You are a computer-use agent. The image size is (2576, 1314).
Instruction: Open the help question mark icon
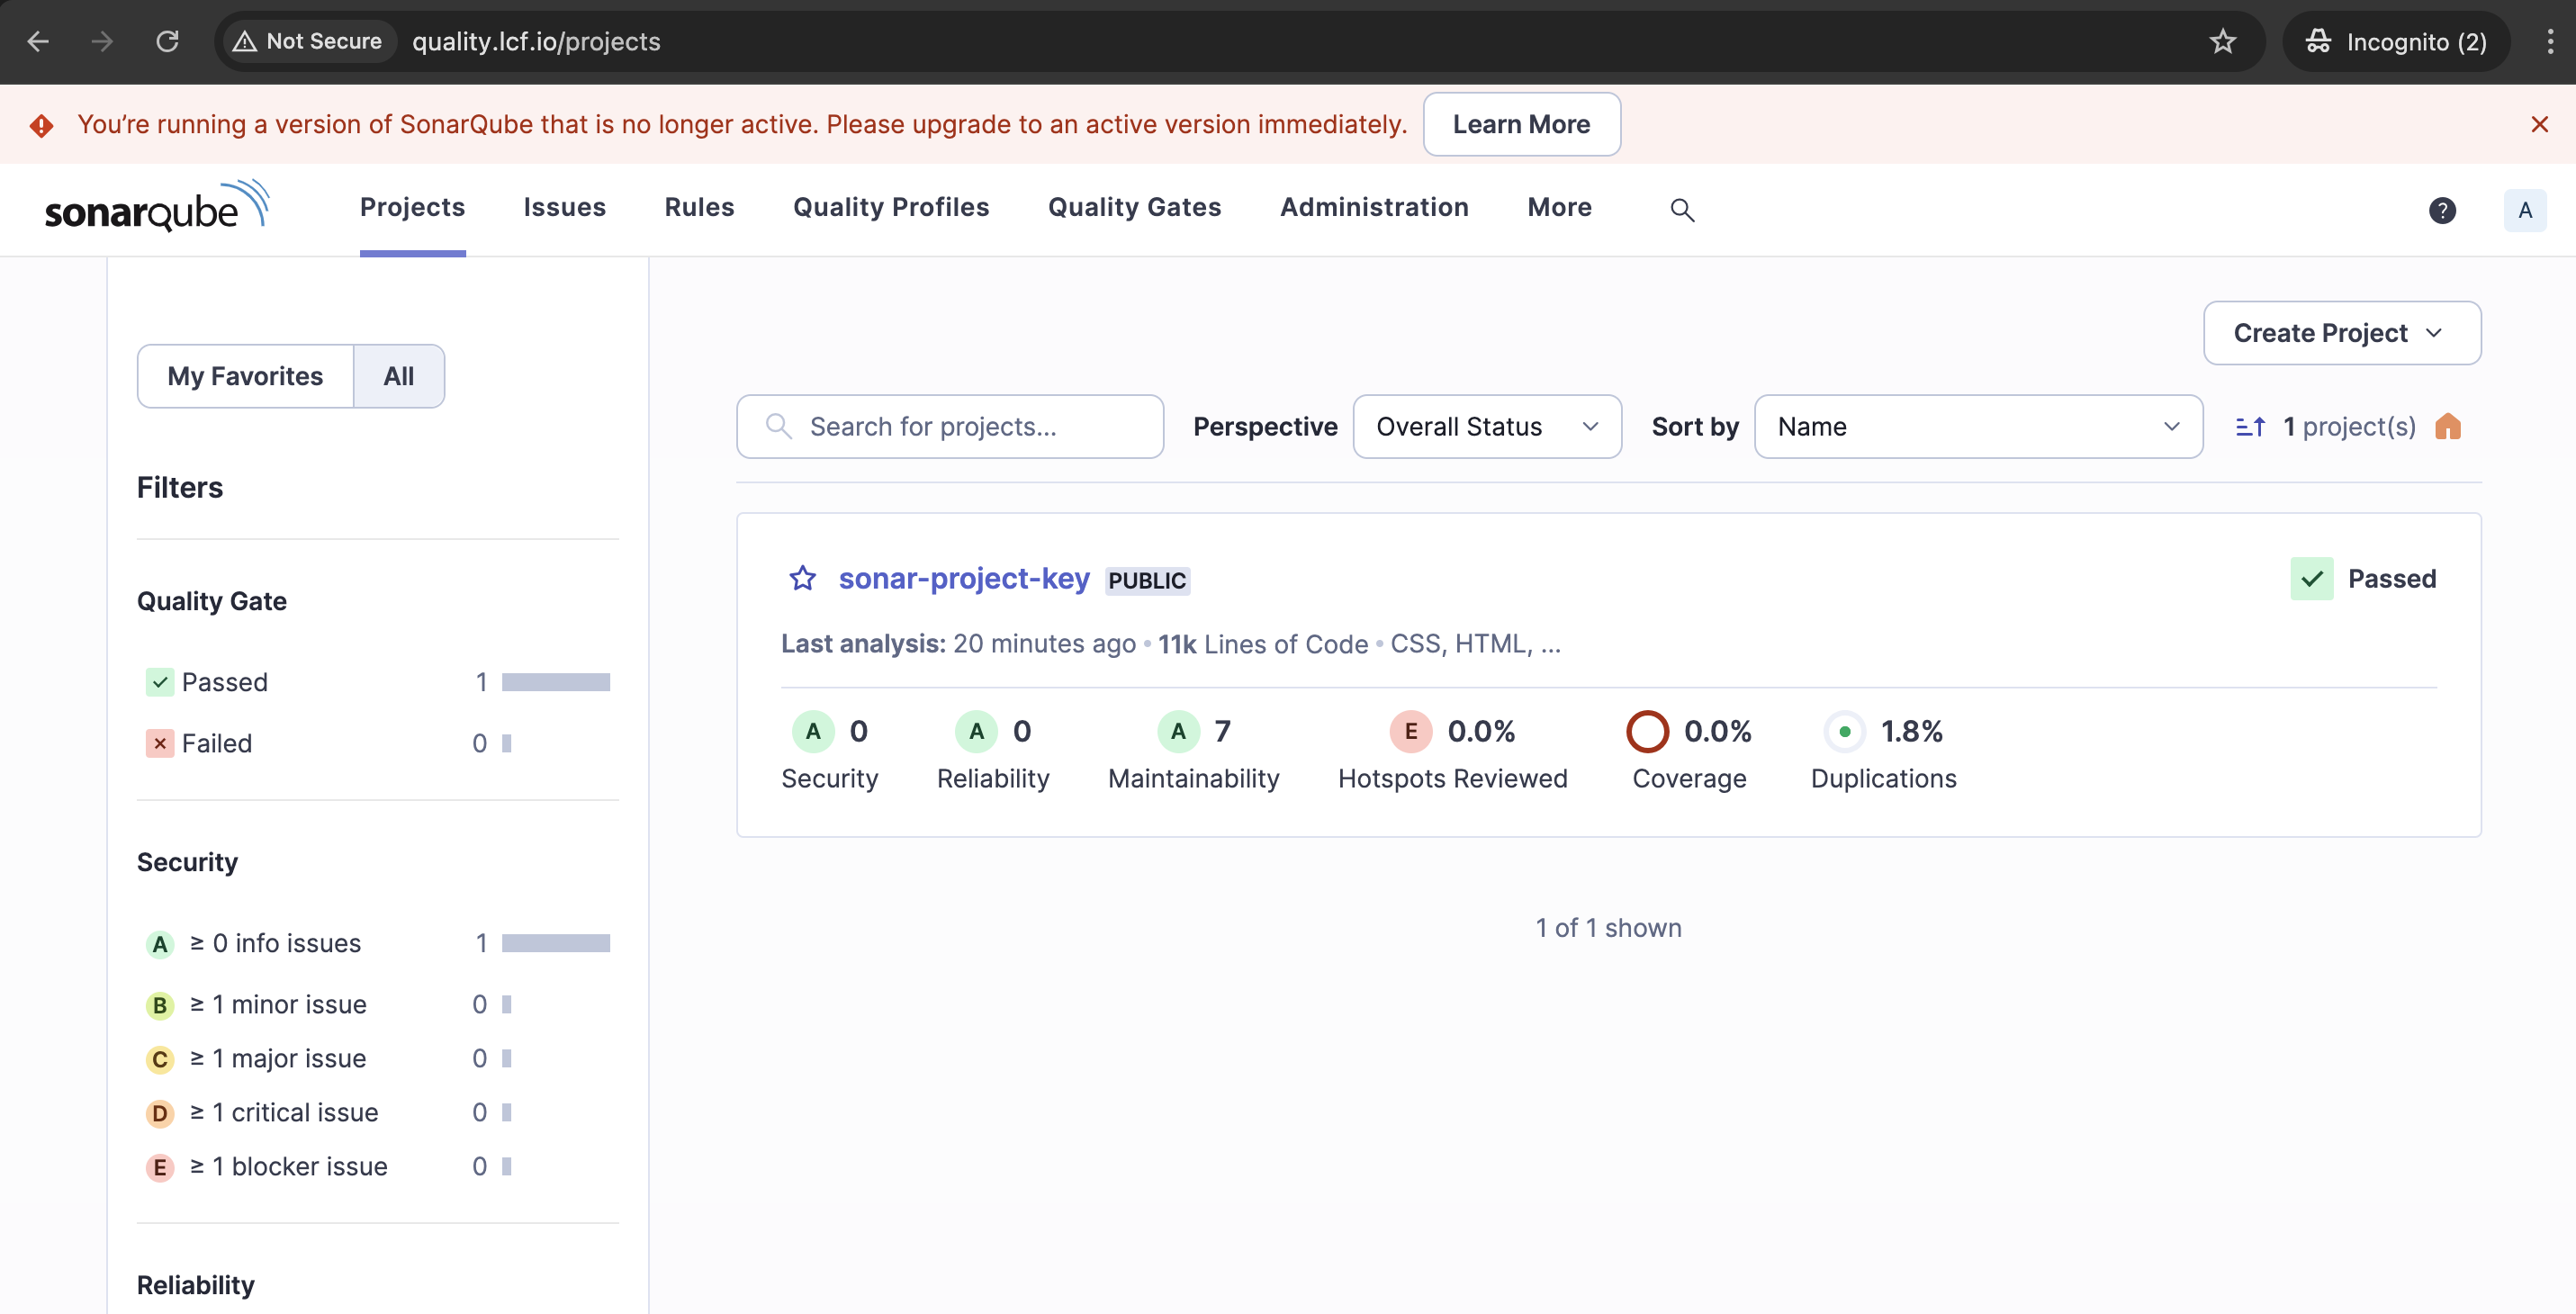tap(2441, 210)
